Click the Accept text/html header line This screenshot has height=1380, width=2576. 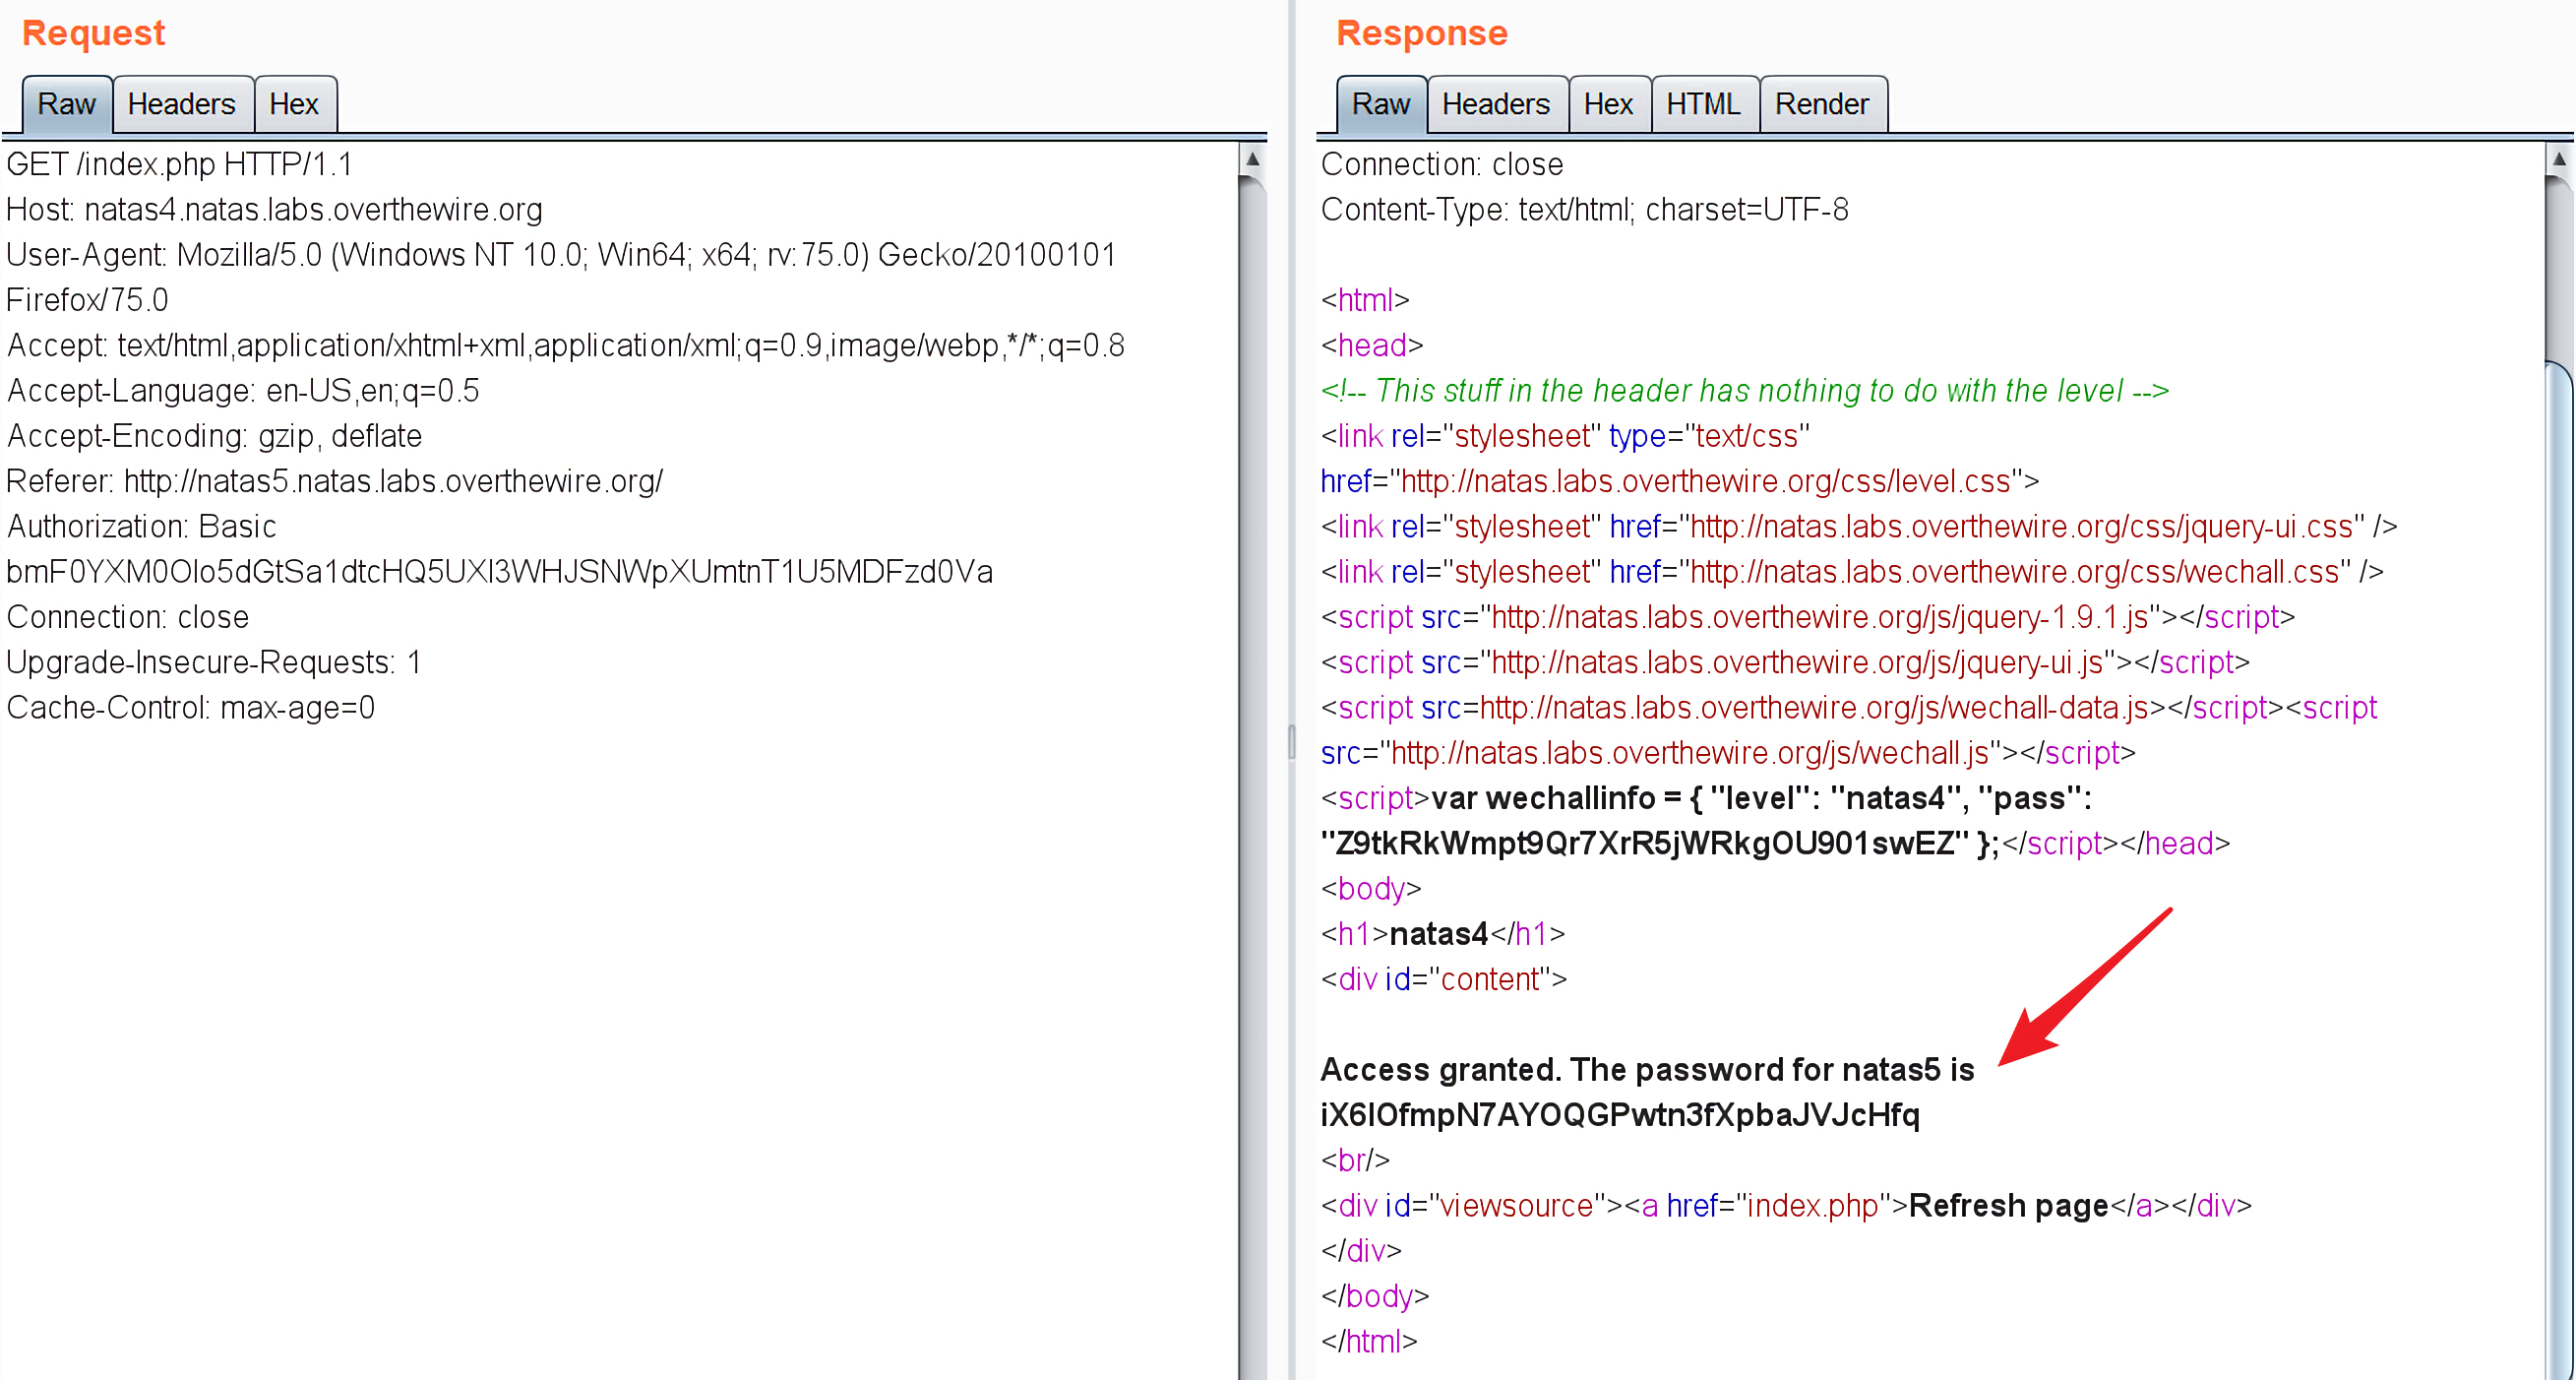click(566, 345)
